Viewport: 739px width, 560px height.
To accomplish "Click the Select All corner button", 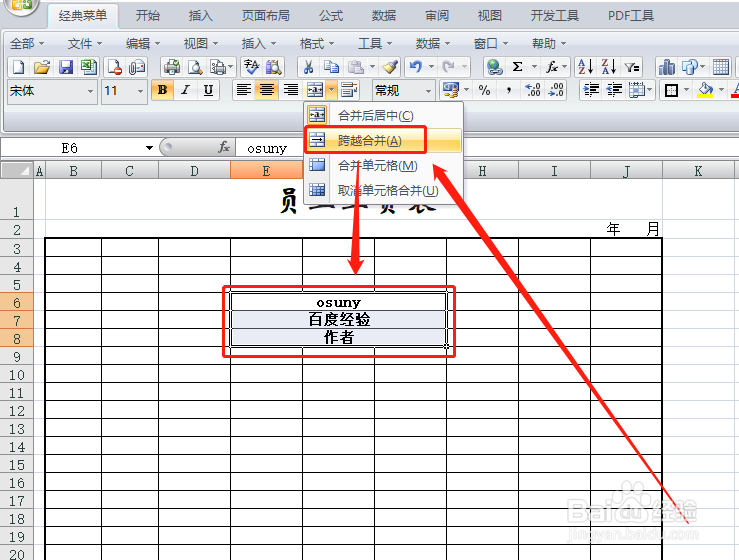I will tap(16, 170).
